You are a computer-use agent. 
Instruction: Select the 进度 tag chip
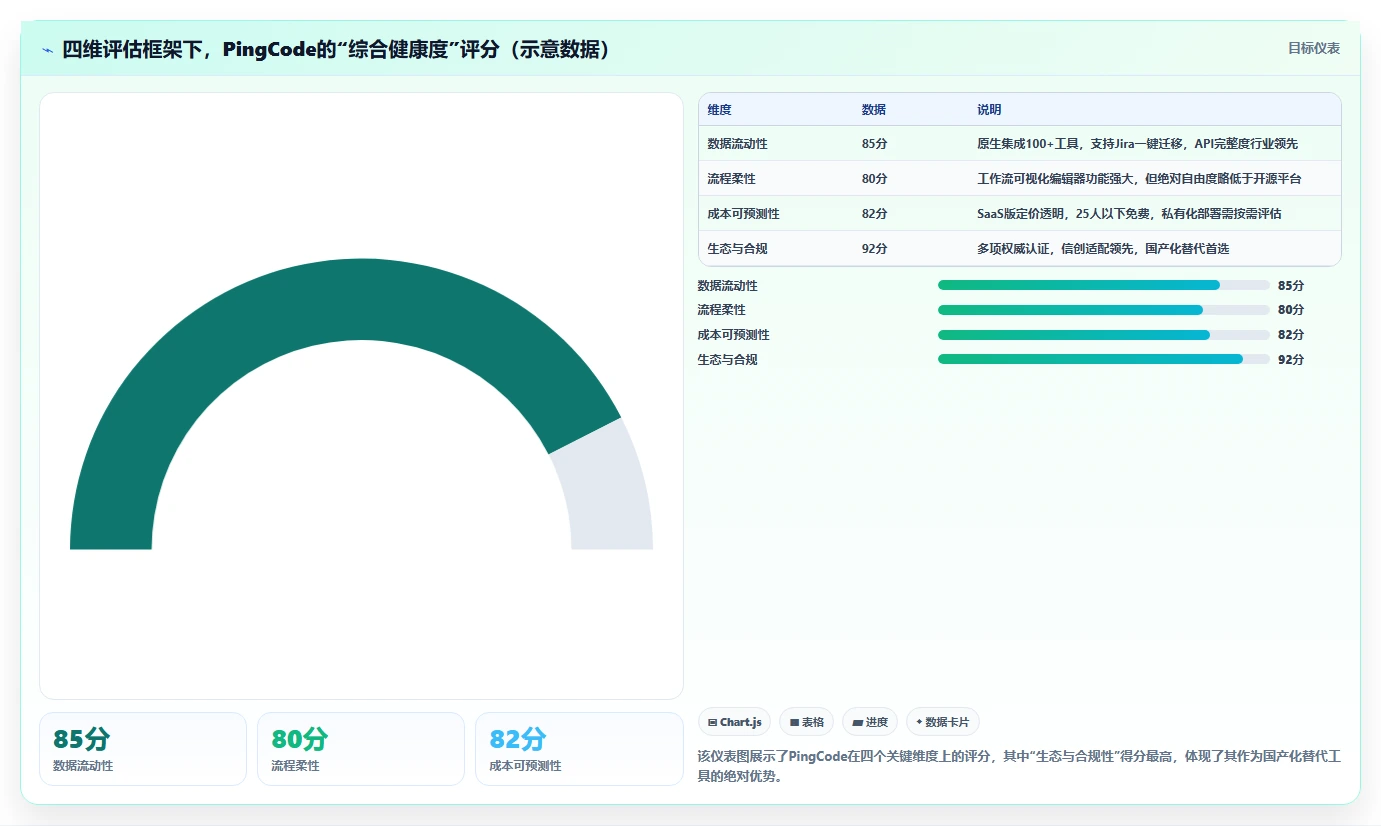click(870, 722)
